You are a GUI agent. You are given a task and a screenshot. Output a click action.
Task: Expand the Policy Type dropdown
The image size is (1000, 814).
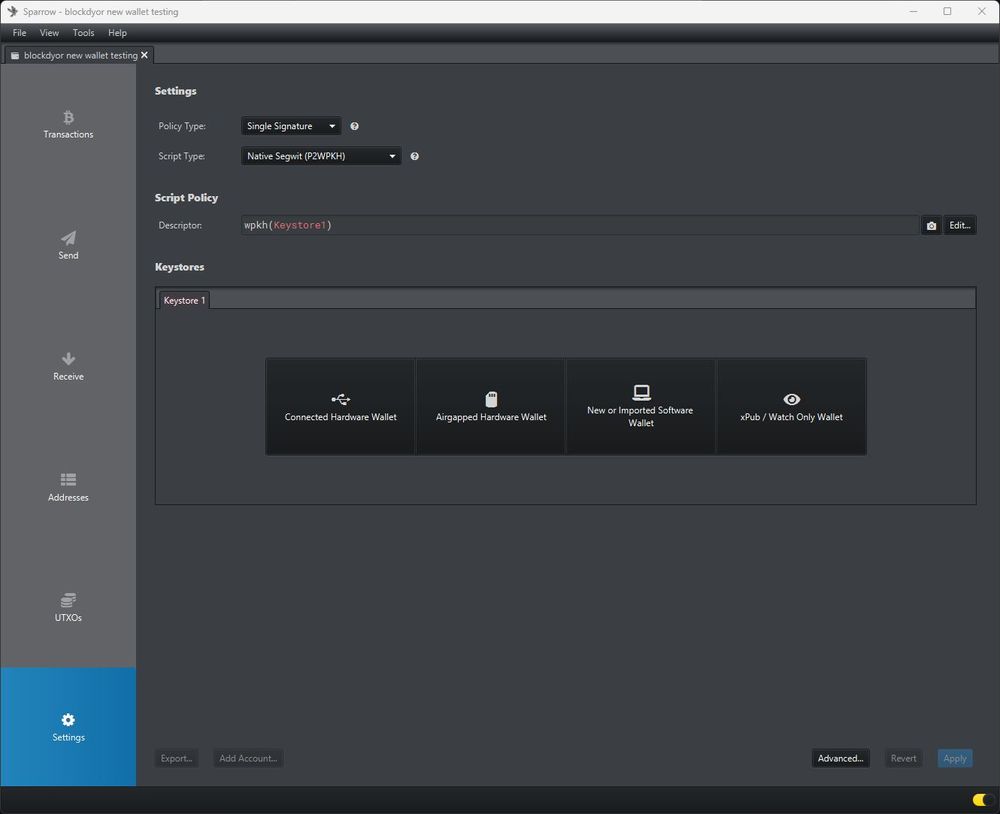pos(291,127)
